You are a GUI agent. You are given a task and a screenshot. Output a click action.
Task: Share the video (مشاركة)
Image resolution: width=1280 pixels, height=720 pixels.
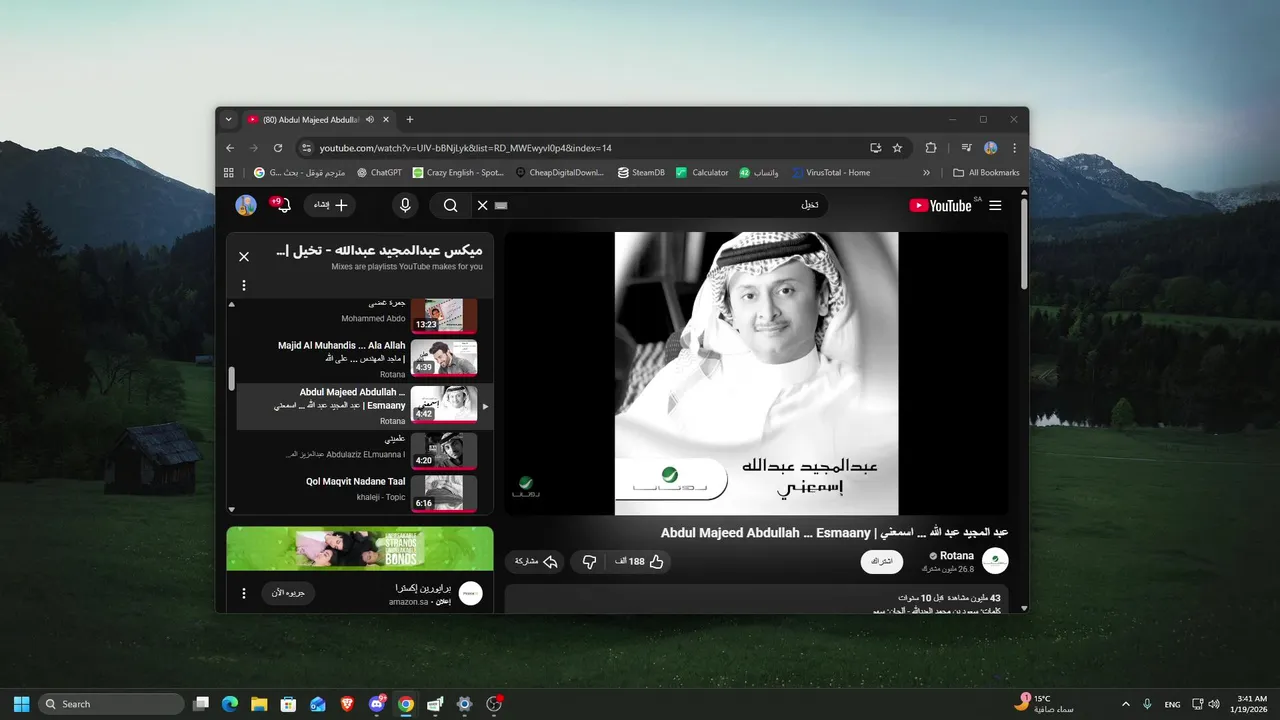coord(535,562)
